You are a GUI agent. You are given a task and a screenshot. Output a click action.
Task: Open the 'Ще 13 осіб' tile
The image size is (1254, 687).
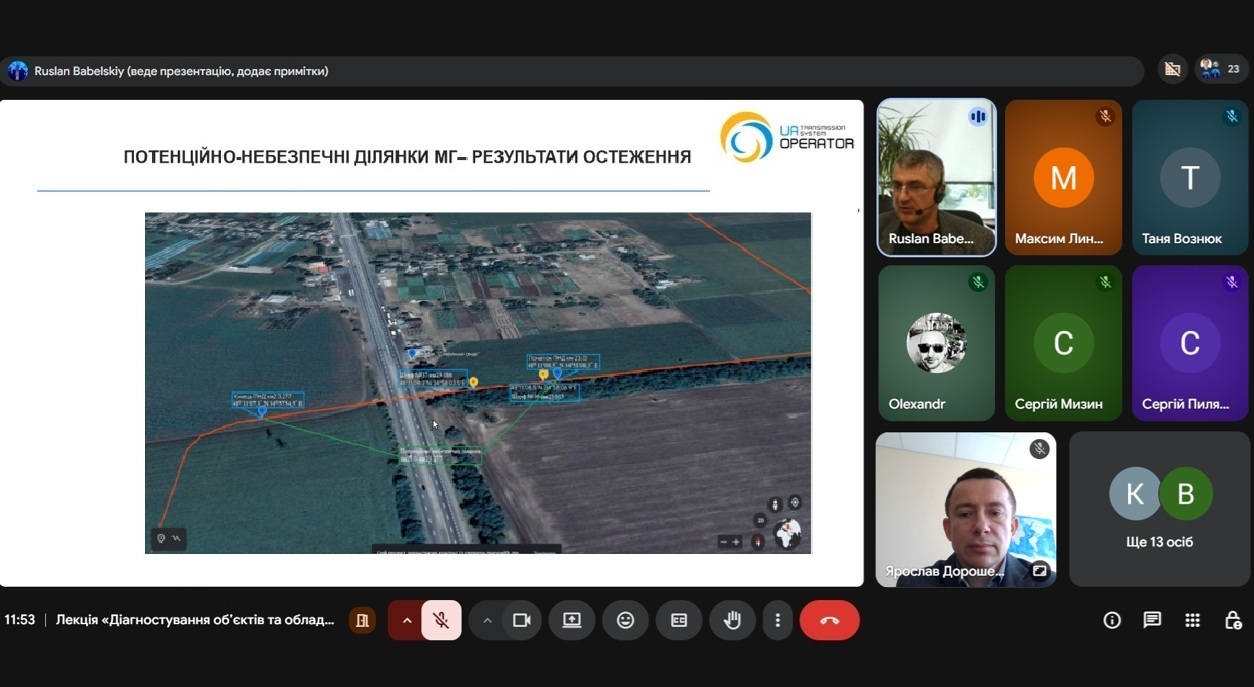coord(1159,509)
